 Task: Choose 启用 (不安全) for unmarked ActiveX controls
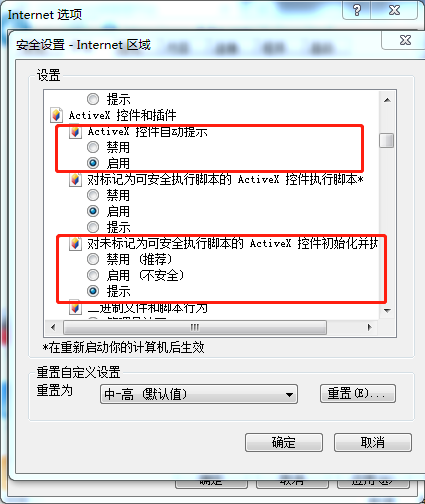[x=93, y=275]
